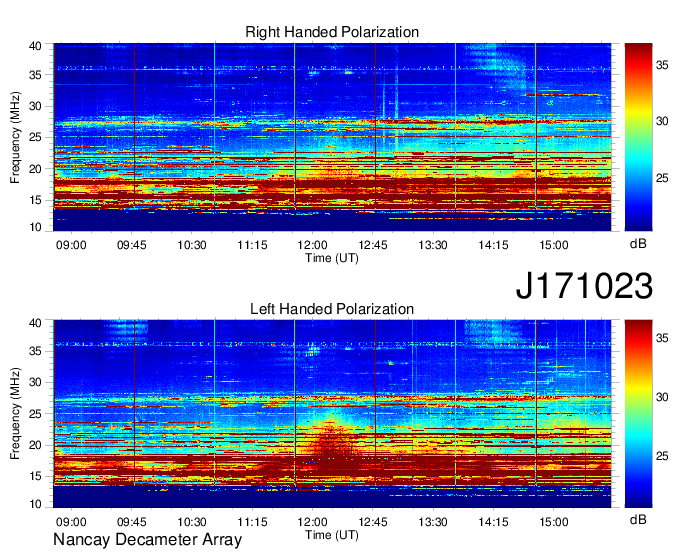Click the J171023 observation label
The image size is (680, 552).
pos(584,286)
